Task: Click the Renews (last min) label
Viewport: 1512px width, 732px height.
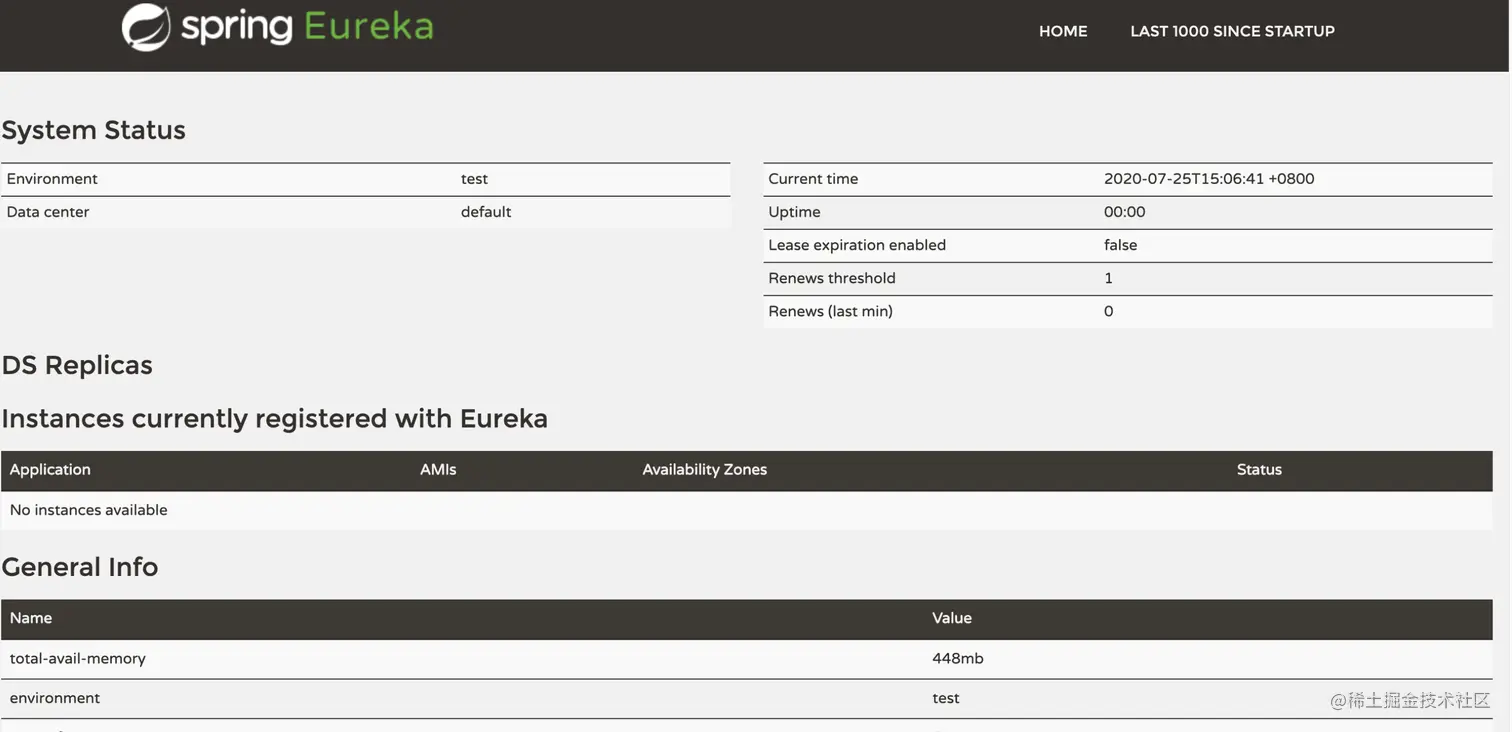Action: [830, 311]
